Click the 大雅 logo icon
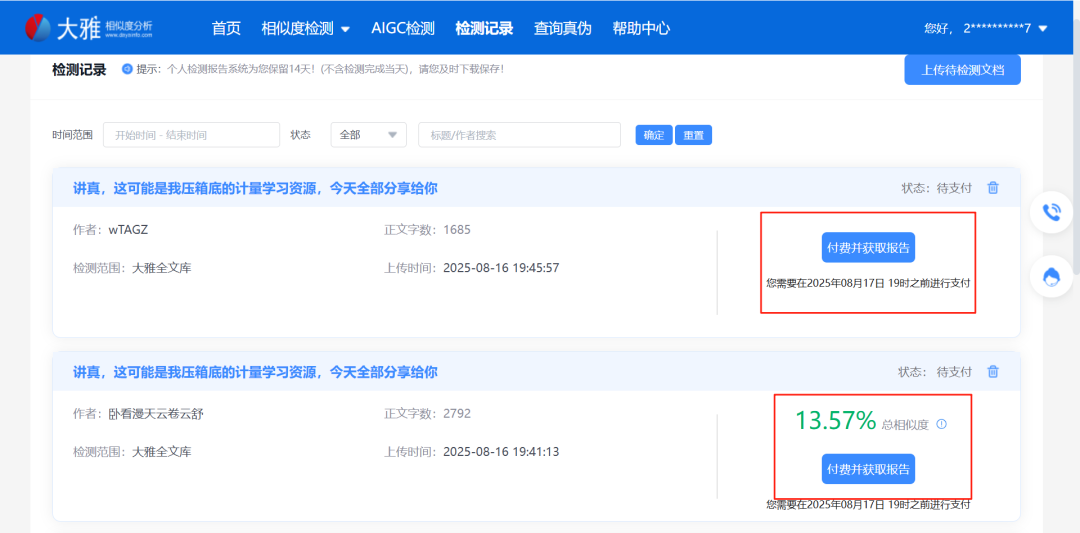 (x=39, y=28)
